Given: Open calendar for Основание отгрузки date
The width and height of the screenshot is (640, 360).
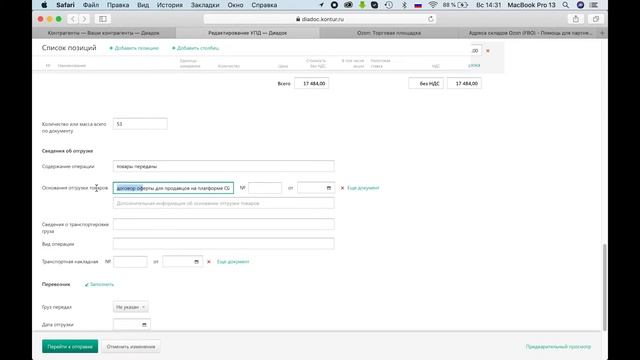Looking at the screenshot, I should coord(329,188).
